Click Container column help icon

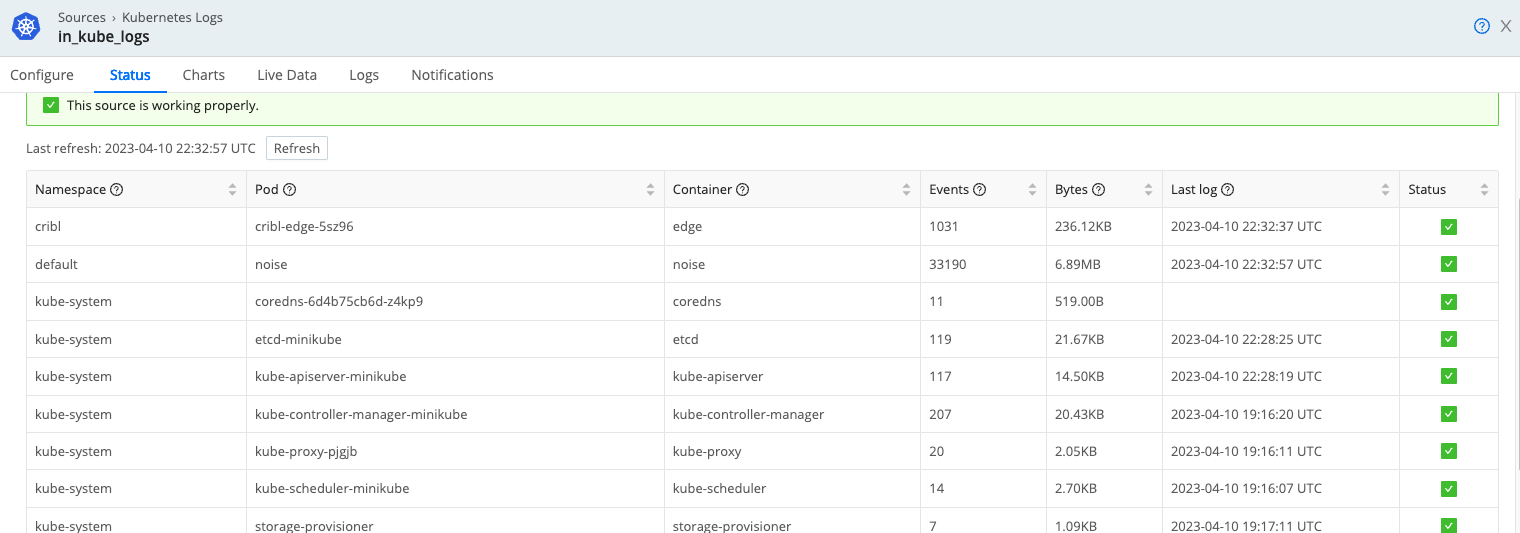tap(743, 190)
